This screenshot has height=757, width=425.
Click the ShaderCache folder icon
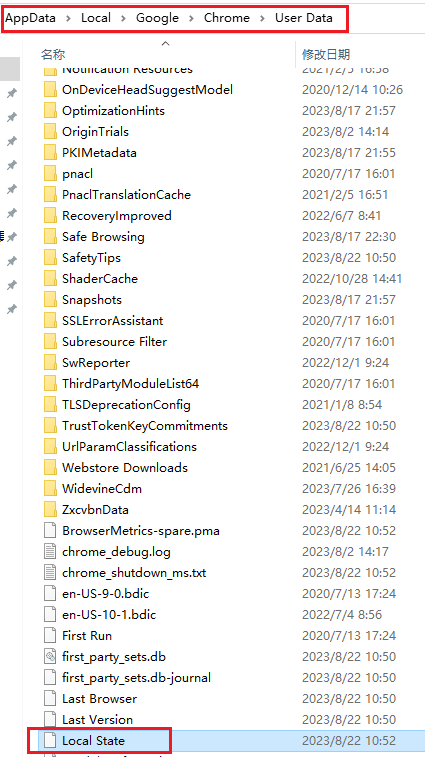(50, 279)
